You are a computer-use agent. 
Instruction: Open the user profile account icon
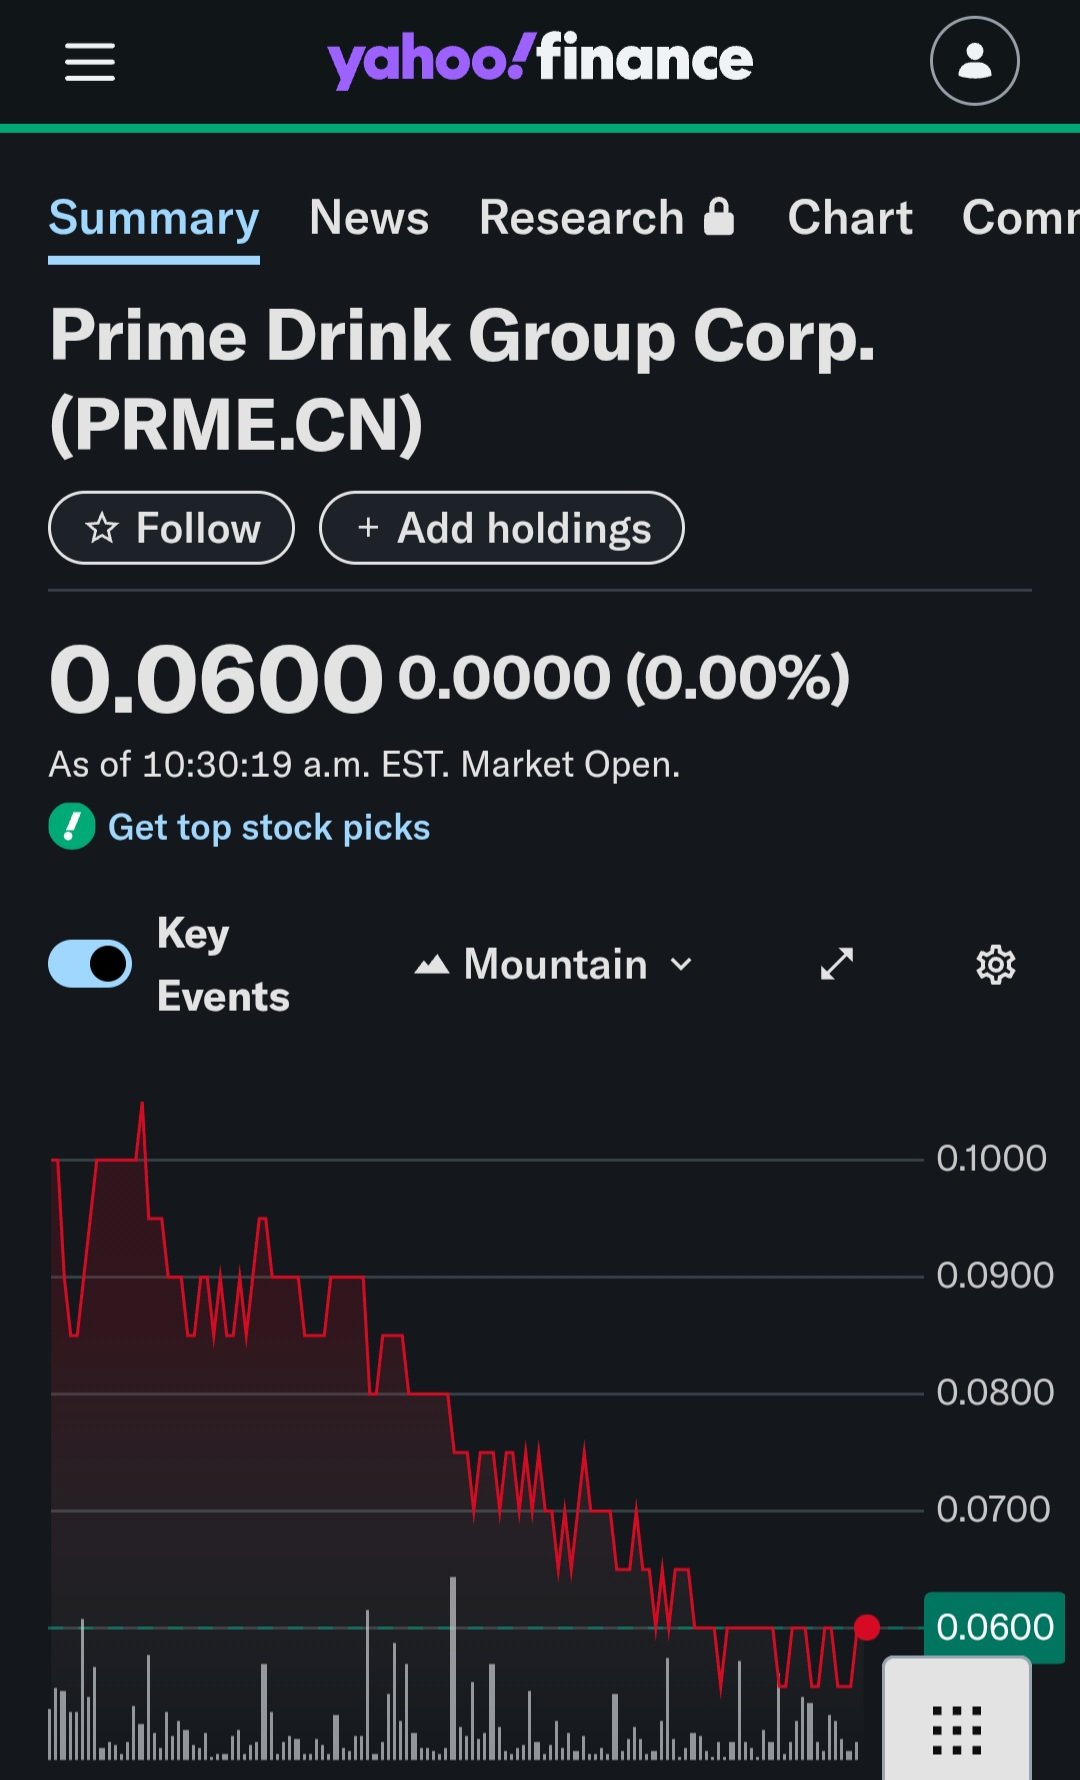(x=974, y=62)
